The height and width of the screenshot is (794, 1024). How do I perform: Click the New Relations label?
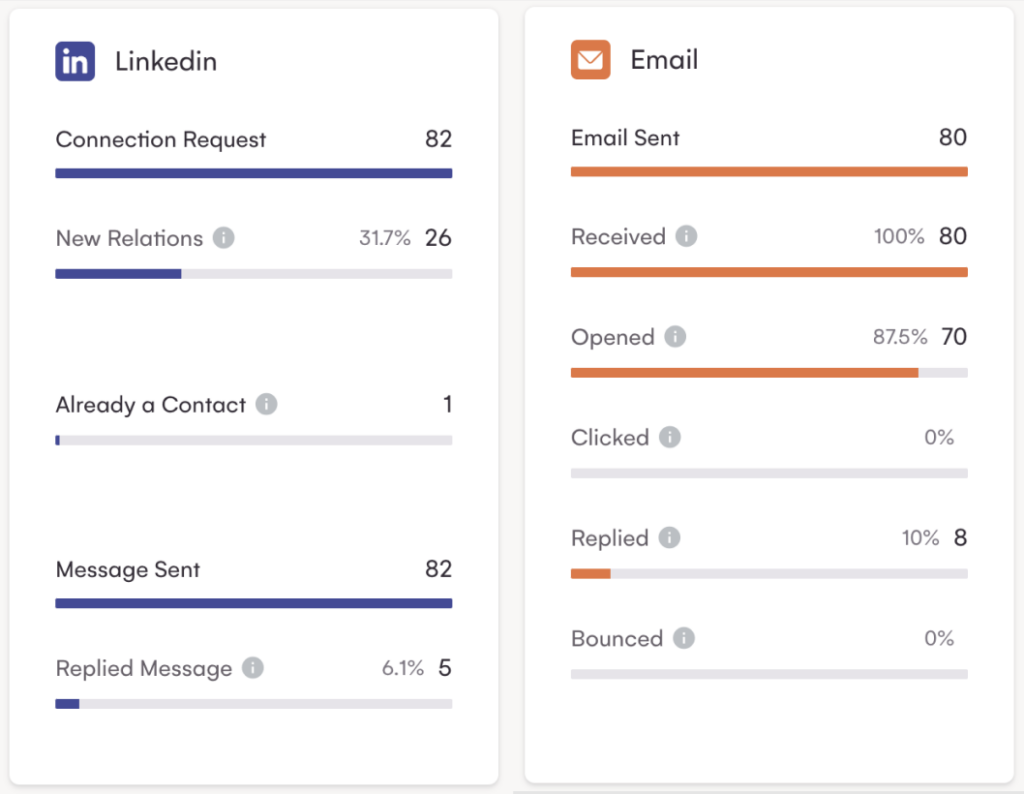pyautogui.click(x=132, y=239)
